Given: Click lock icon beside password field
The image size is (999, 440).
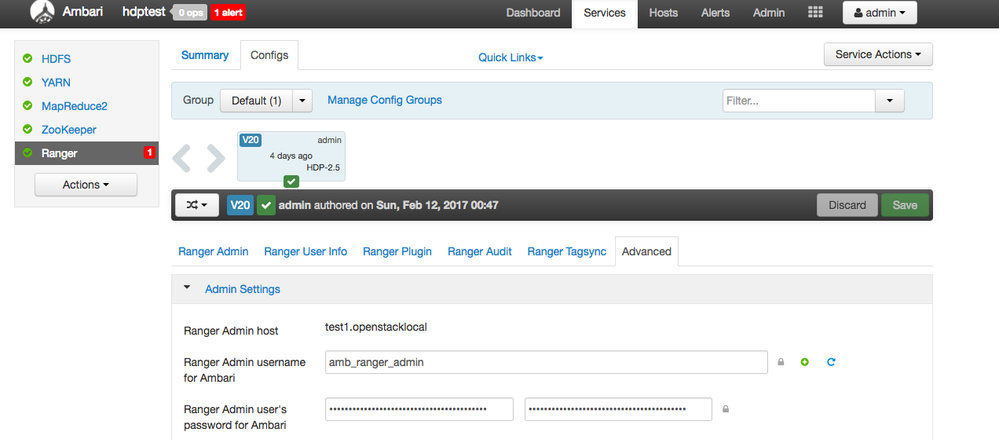Looking at the screenshot, I should pos(726,409).
